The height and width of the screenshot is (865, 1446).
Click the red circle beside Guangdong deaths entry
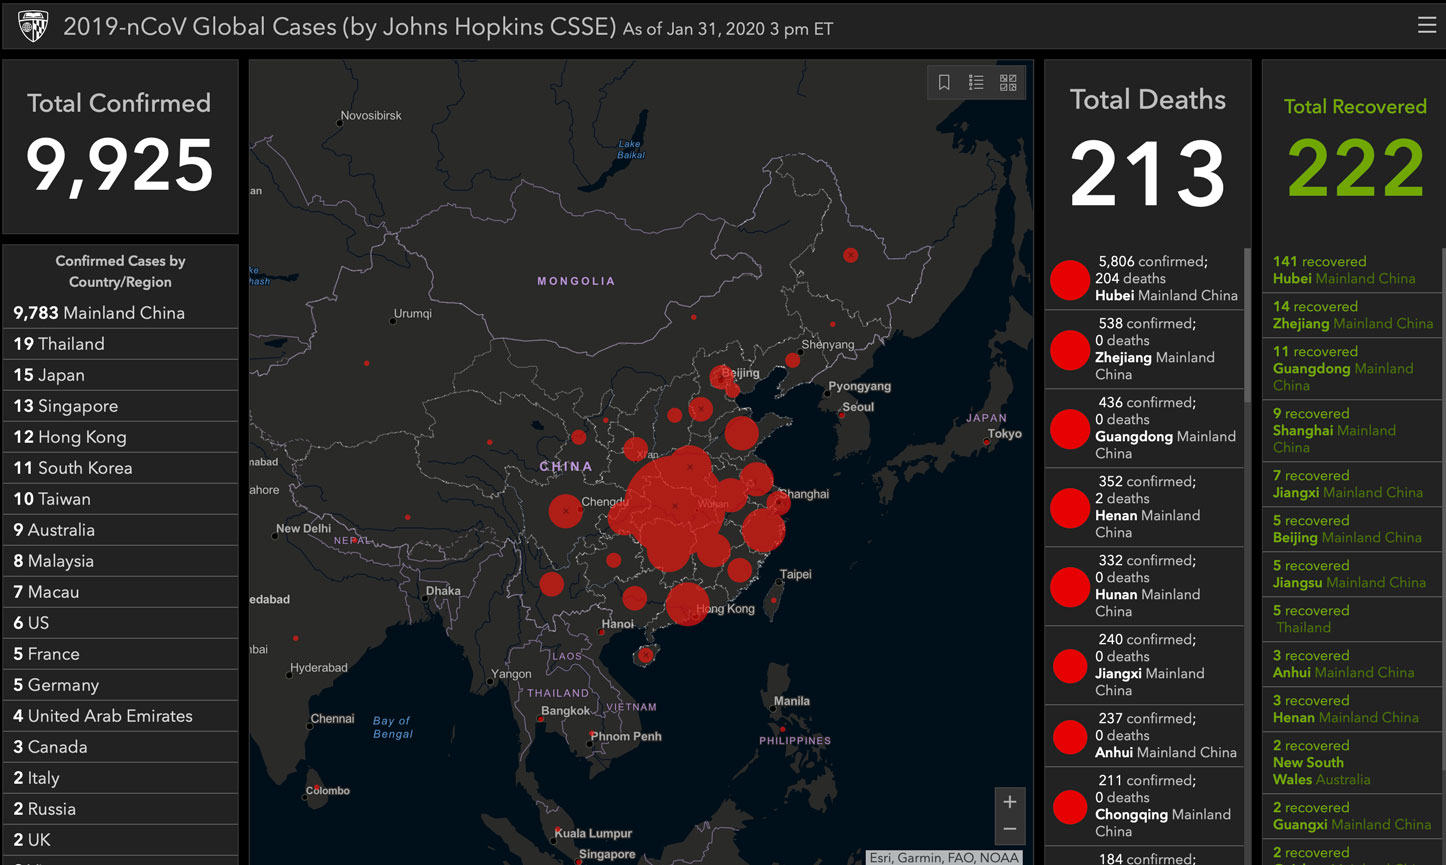(1069, 429)
